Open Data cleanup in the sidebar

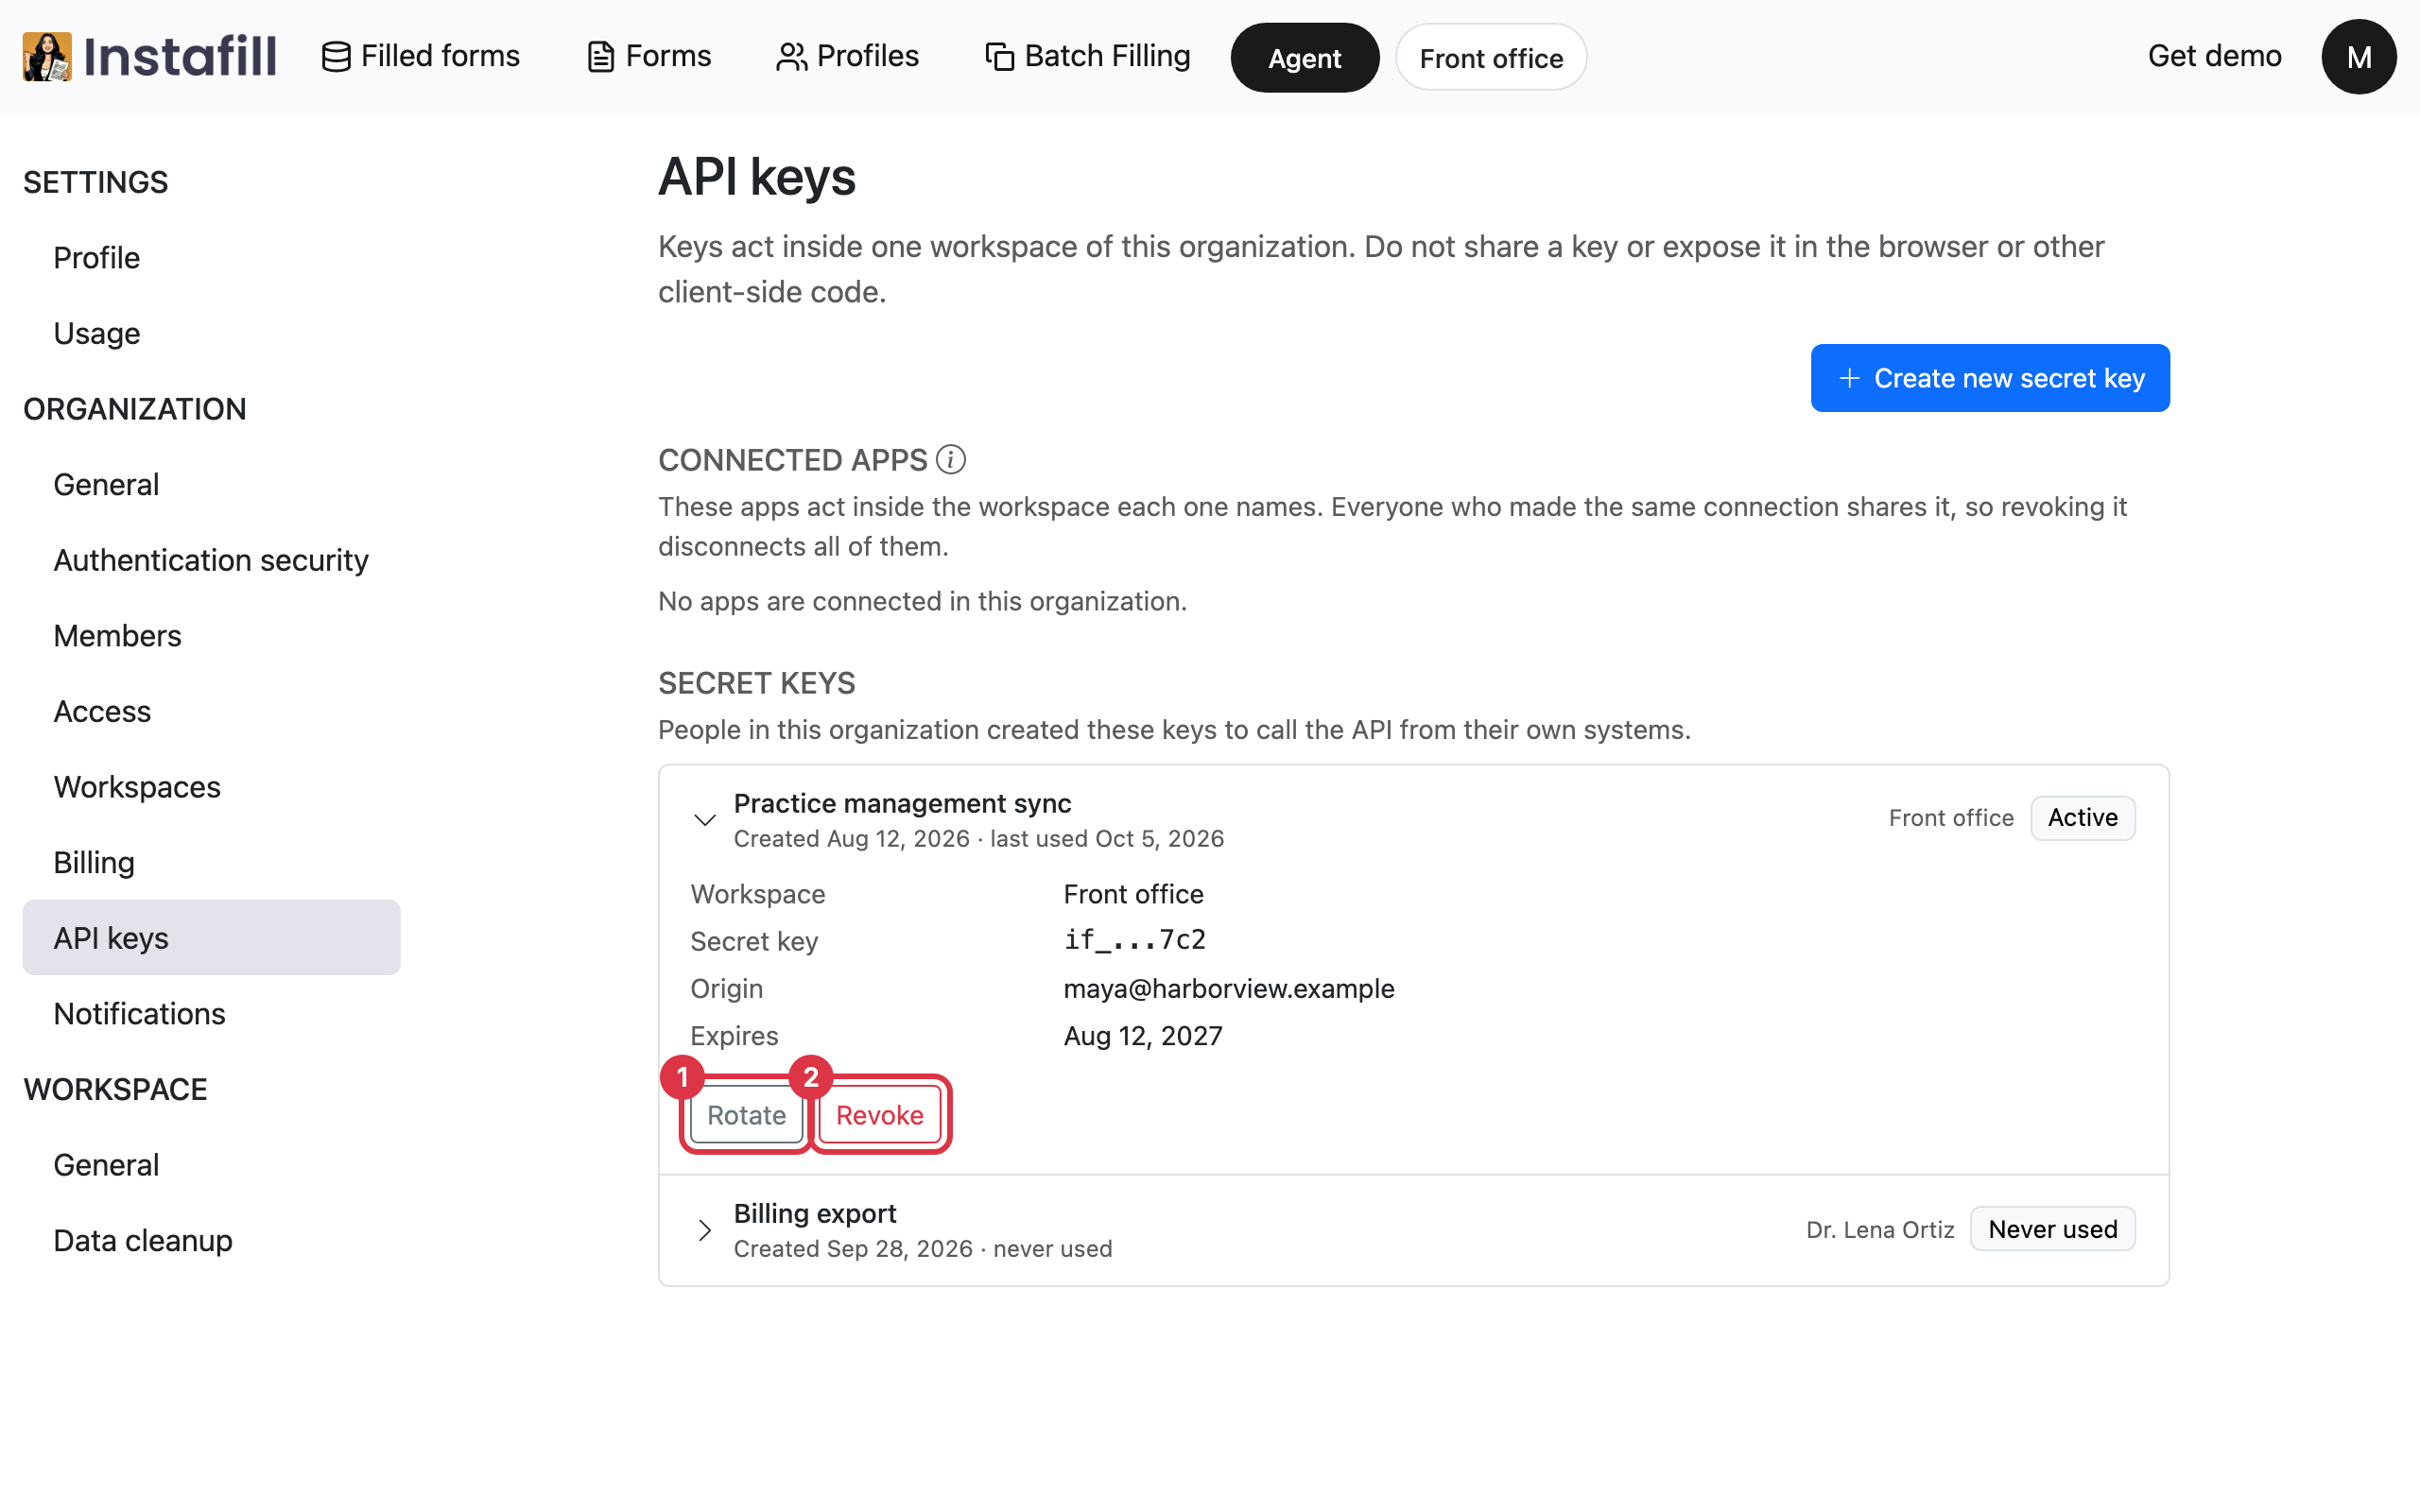[211, 1241]
